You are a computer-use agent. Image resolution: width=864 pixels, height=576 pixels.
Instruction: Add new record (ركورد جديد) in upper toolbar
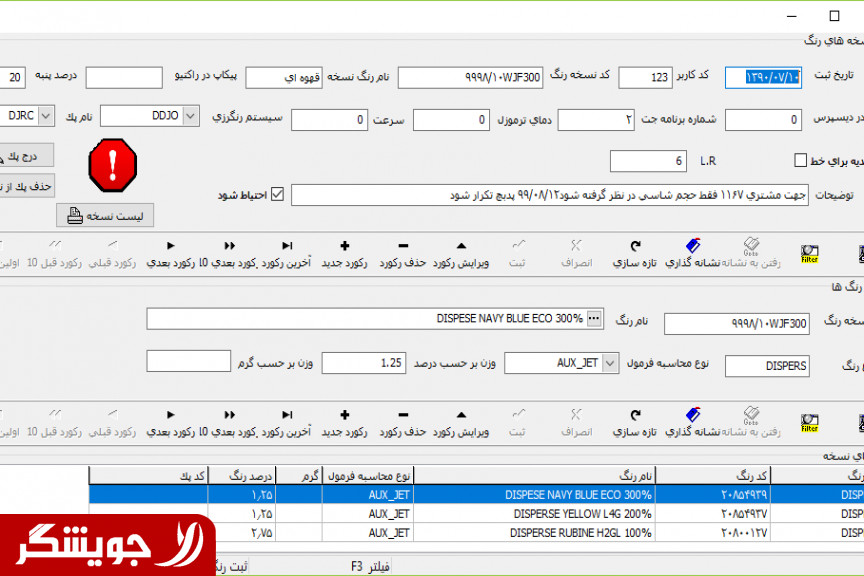(x=344, y=252)
